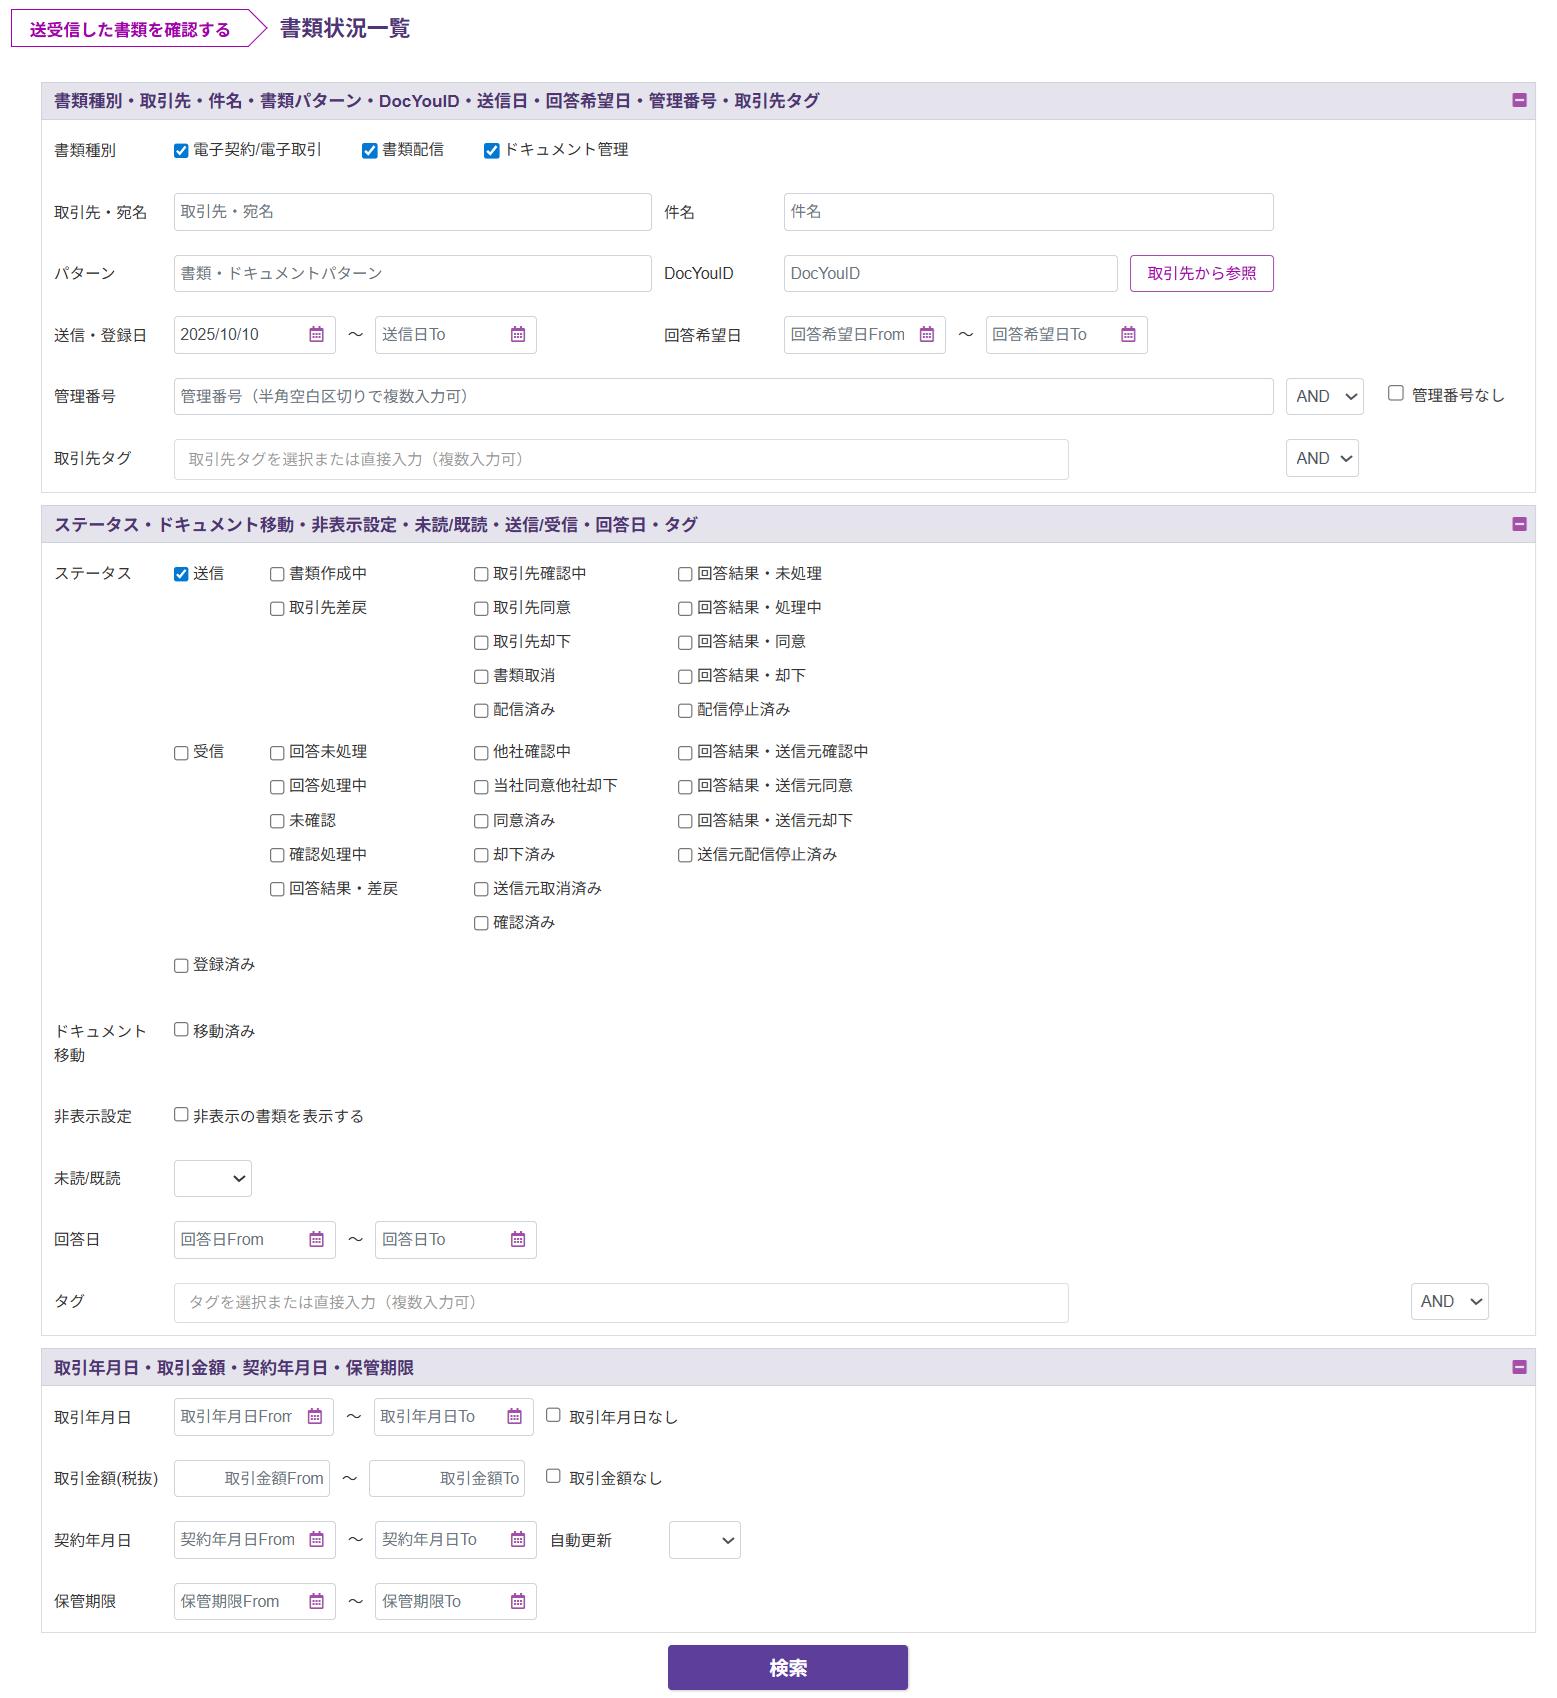Collapse the ステータス section with minus icon
Image resolution: width=1557 pixels, height=1698 pixels.
1519,524
